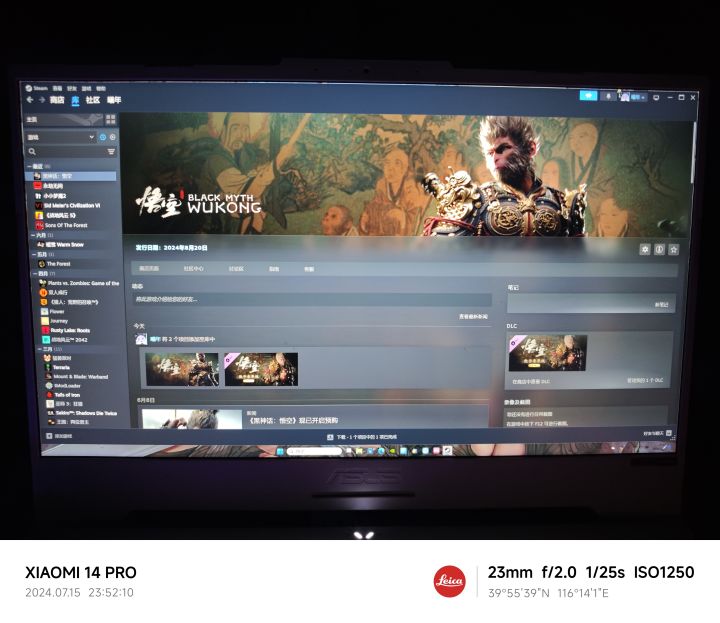Click the main content vertical scrollbar

pyautogui.click(x=694, y=152)
